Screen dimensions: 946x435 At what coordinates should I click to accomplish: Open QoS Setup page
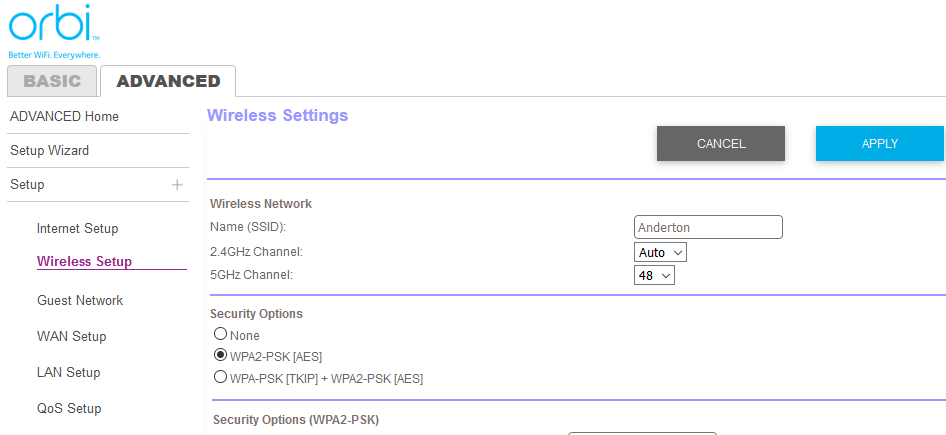[69, 409]
